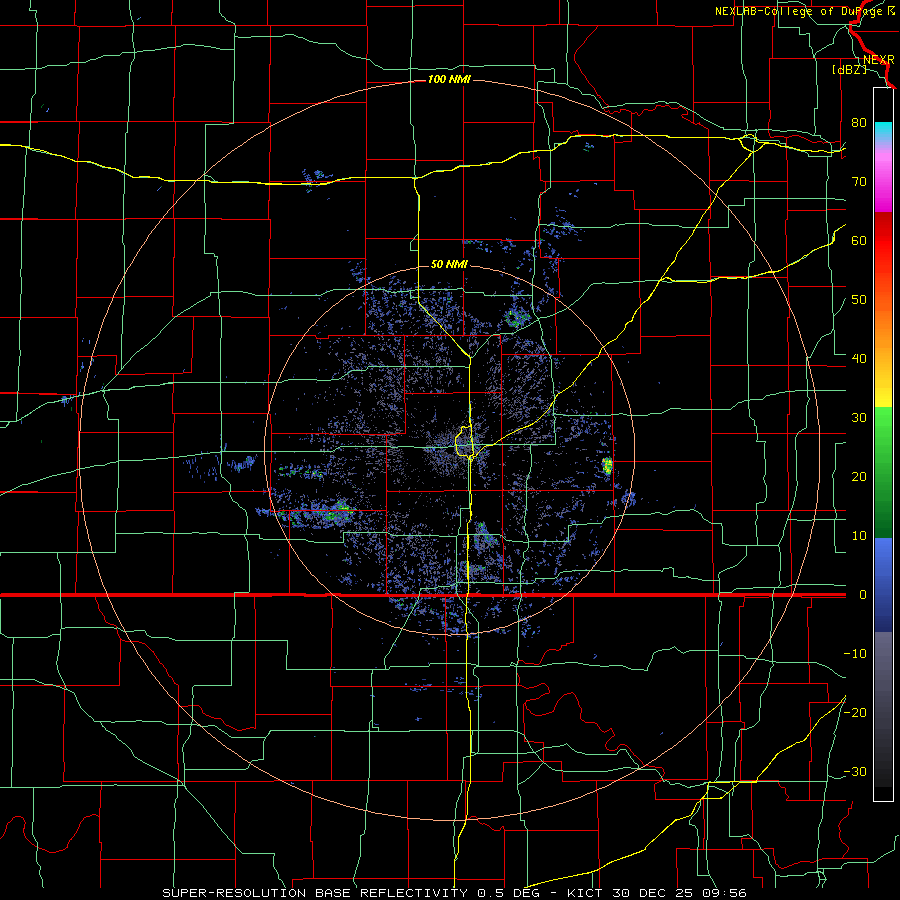
Task: Click the -30 value on the dBZ scale
Action: 855,772
